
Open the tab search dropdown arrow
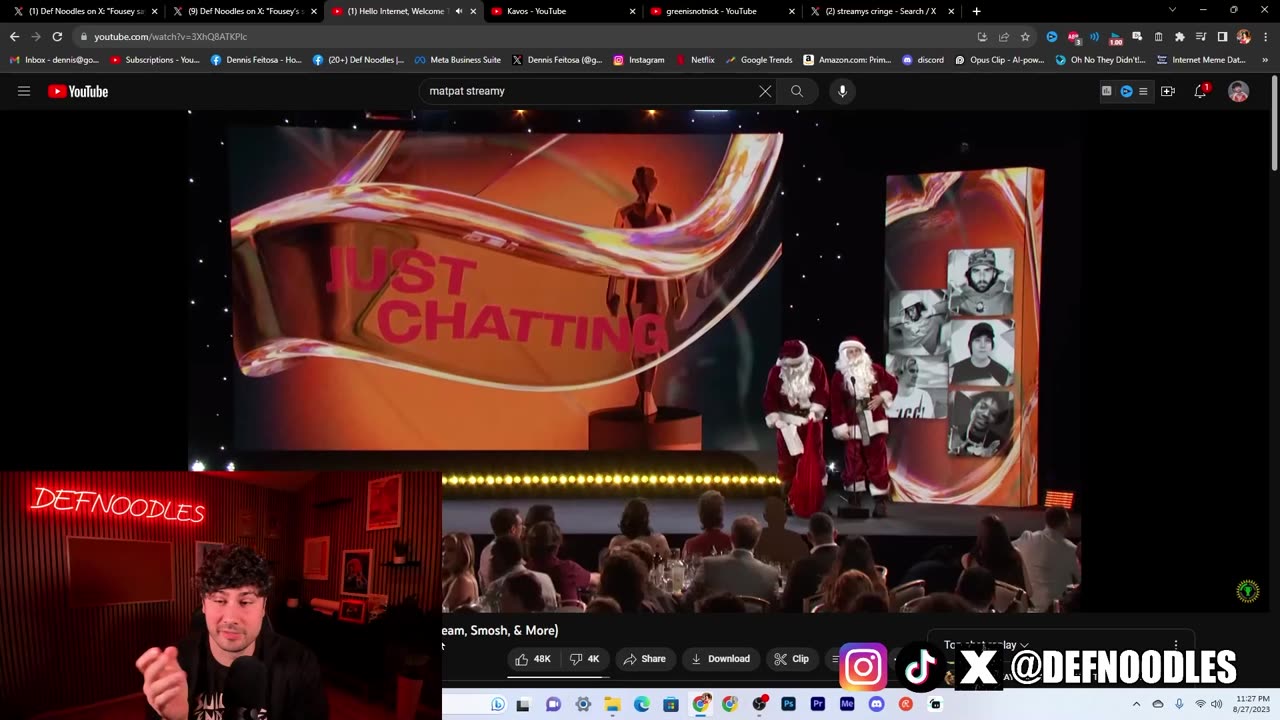pos(1172,10)
